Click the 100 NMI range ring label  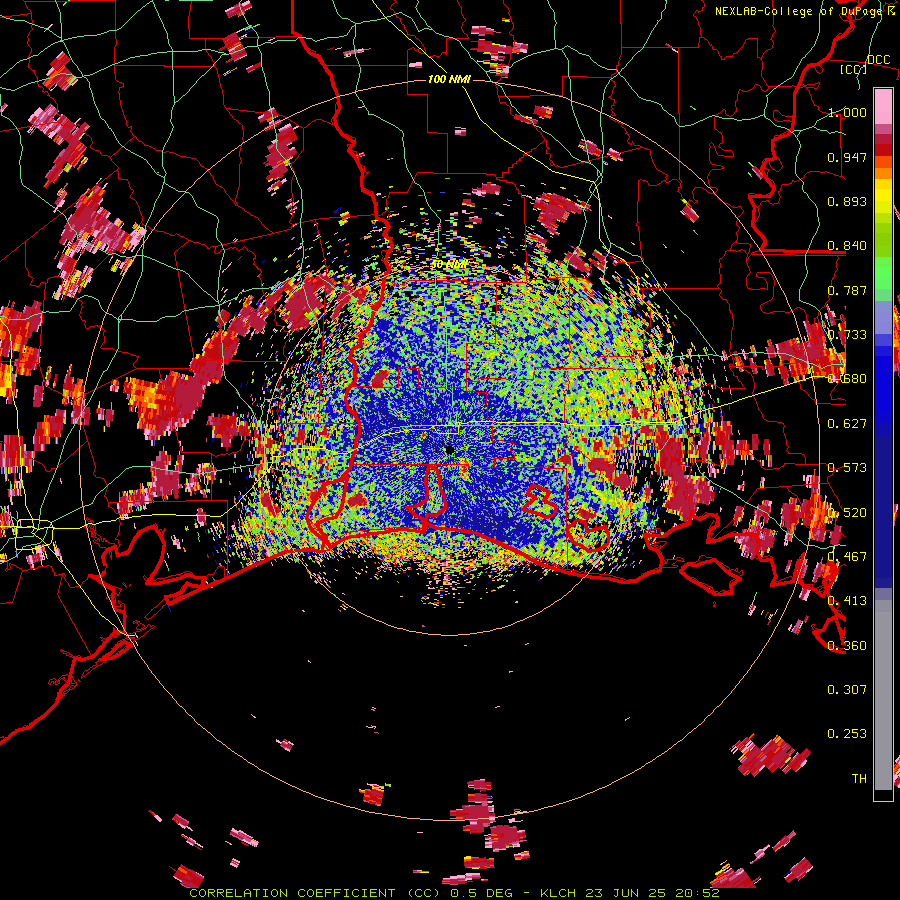tap(449, 79)
